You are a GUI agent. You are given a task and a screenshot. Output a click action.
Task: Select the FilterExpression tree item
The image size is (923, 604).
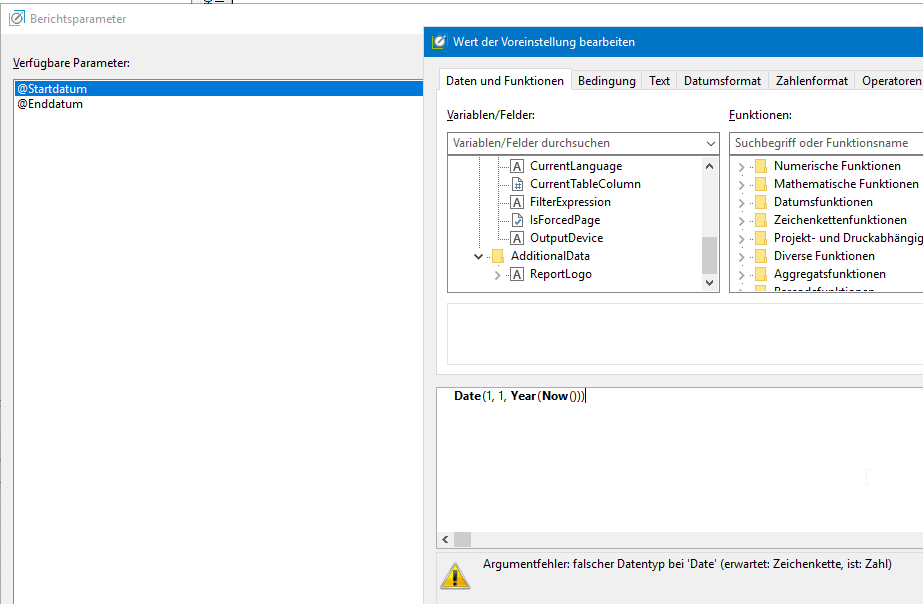[x=570, y=202]
